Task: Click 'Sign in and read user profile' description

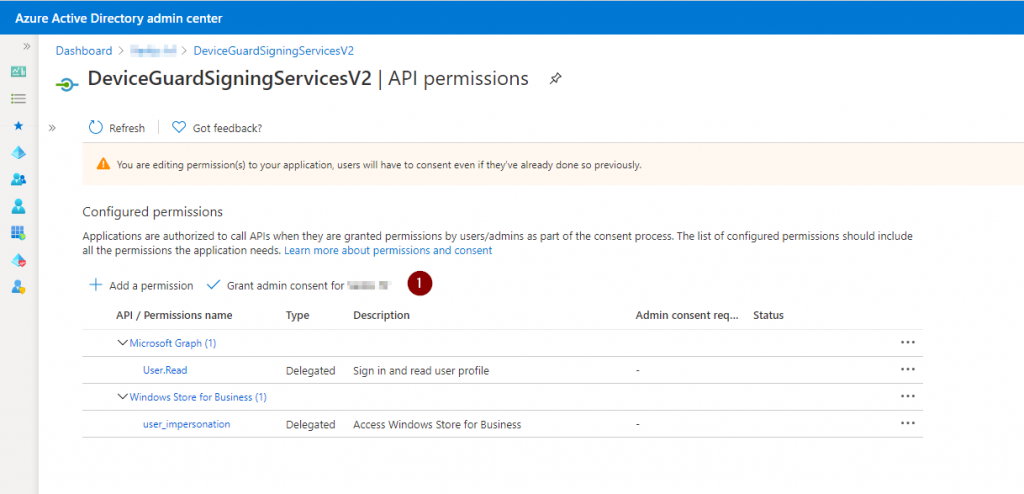Action: click(421, 371)
